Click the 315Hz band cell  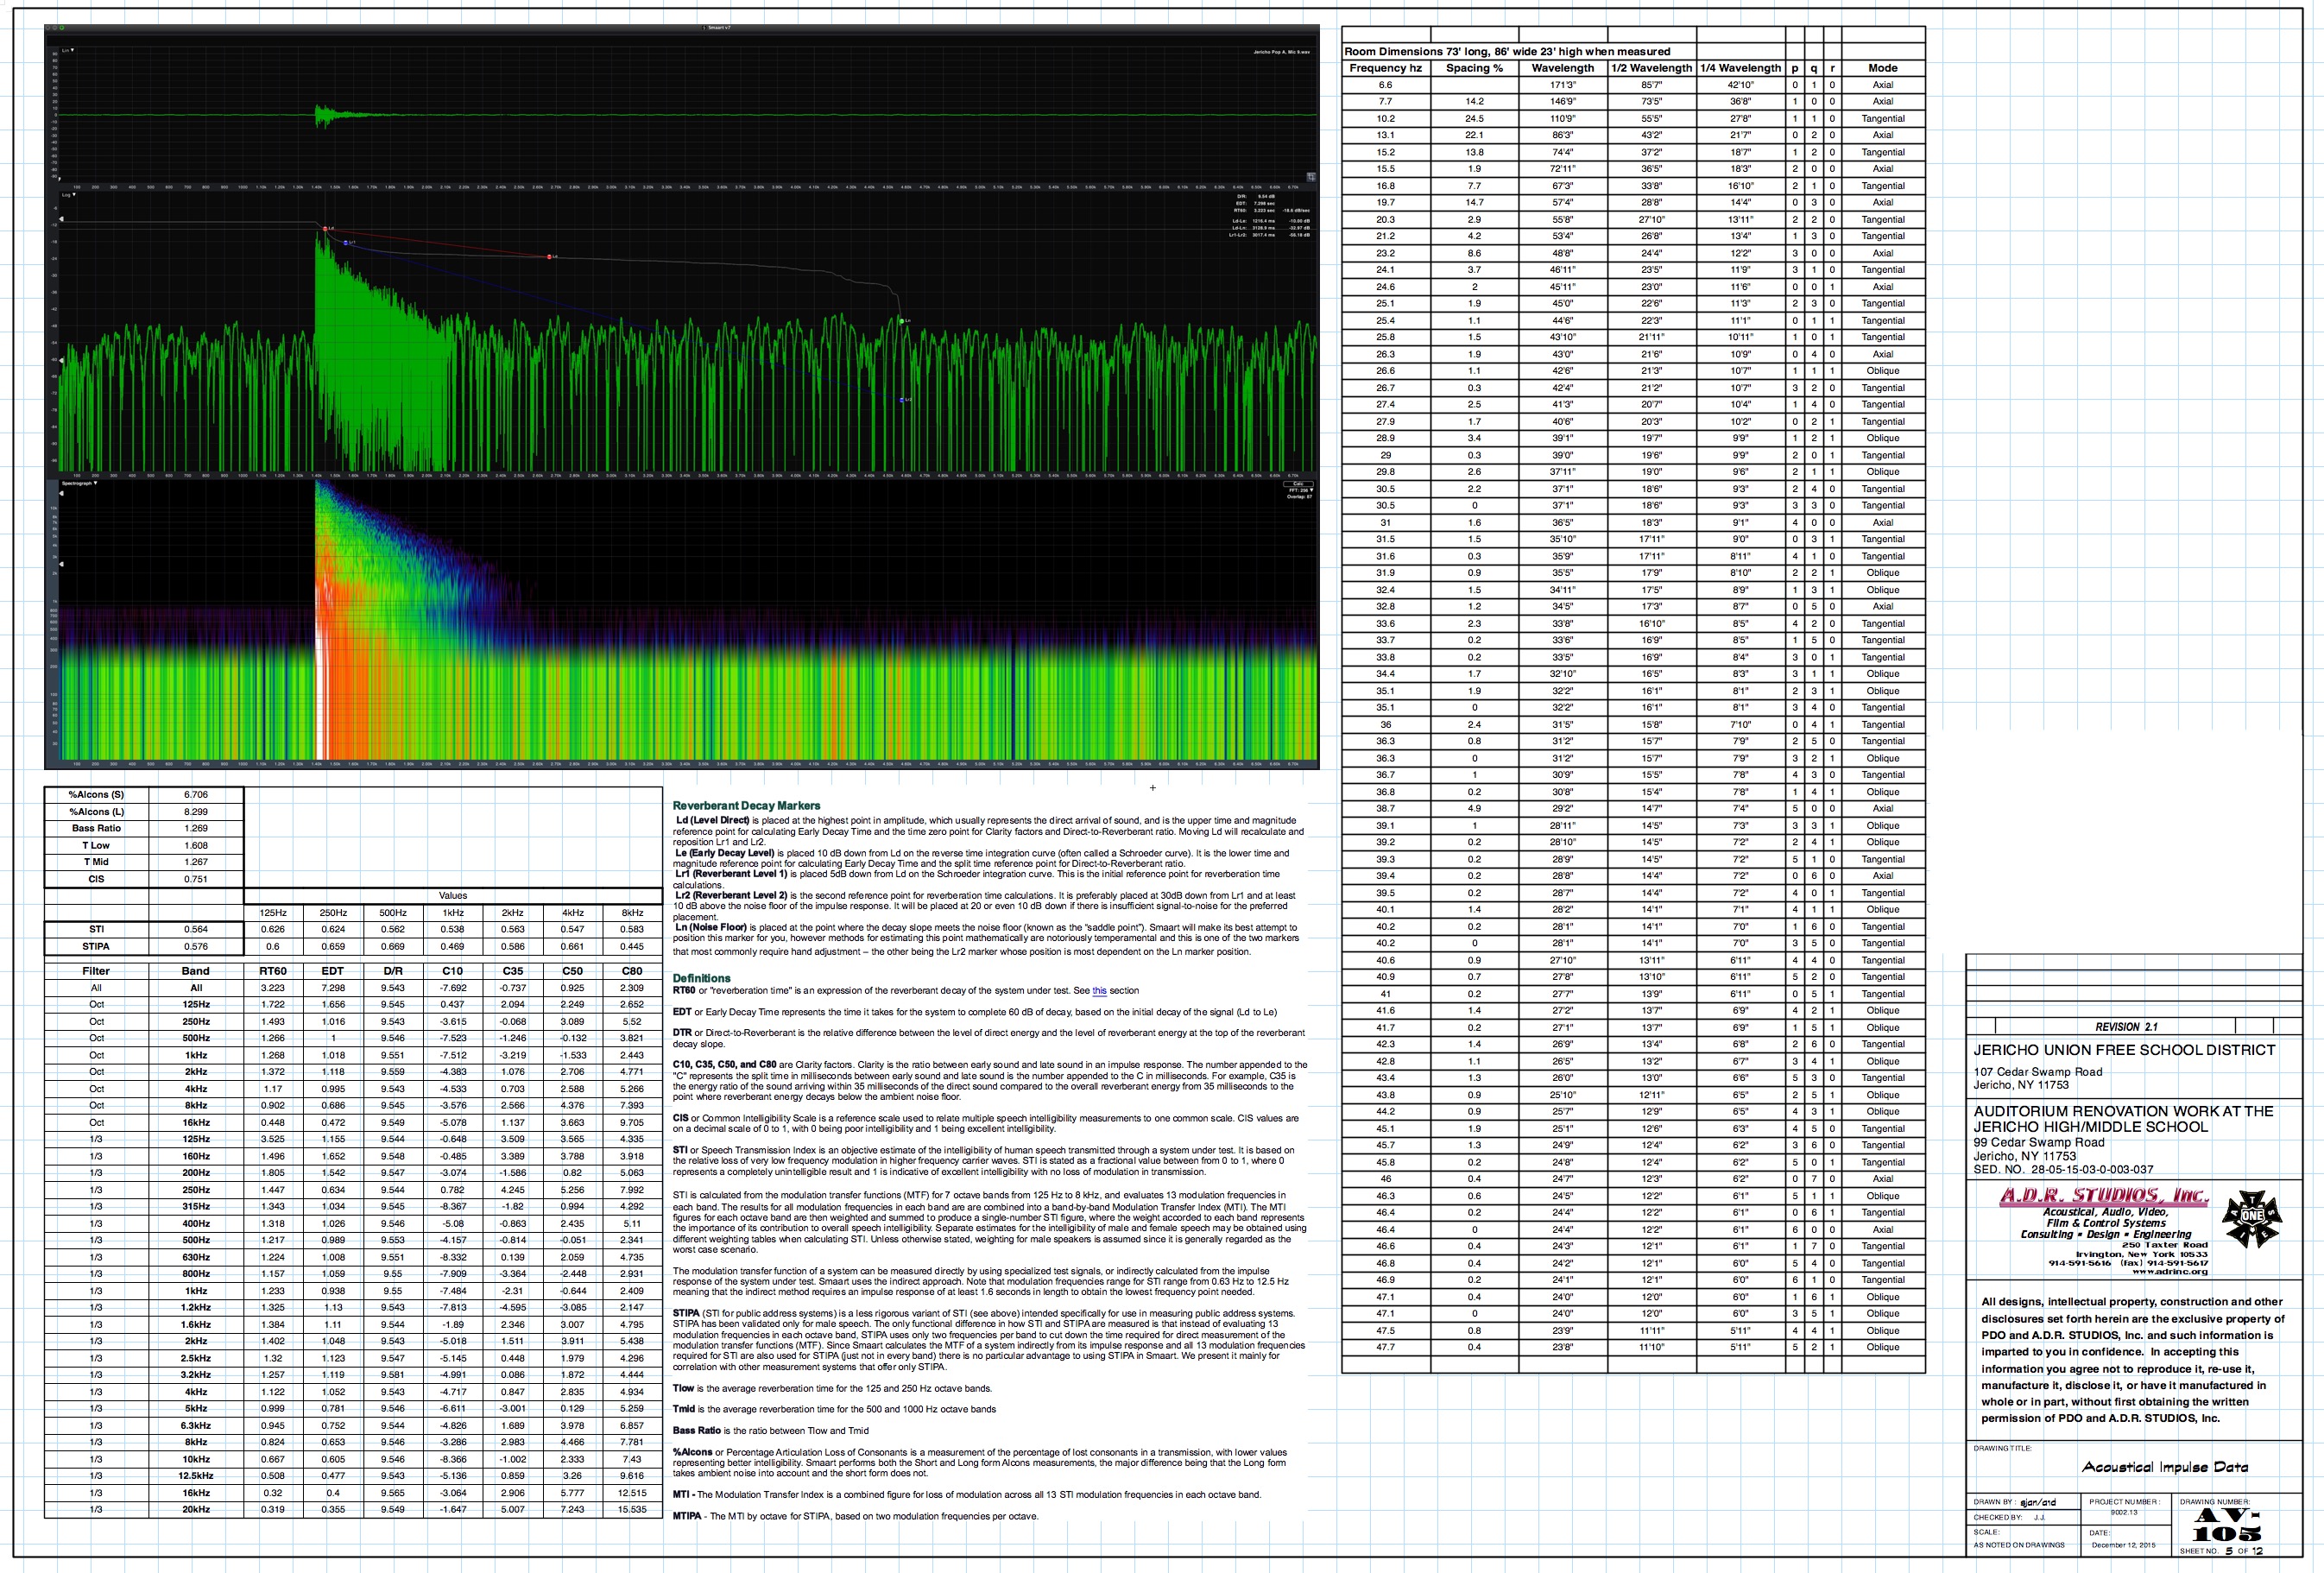pos(196,1207)
